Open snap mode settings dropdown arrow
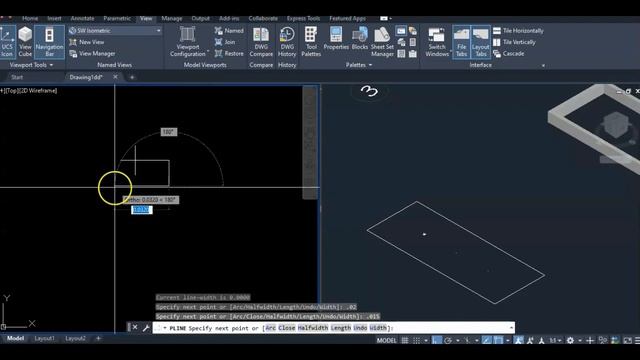Screen dimensions: 640x360 pos(426,340)
